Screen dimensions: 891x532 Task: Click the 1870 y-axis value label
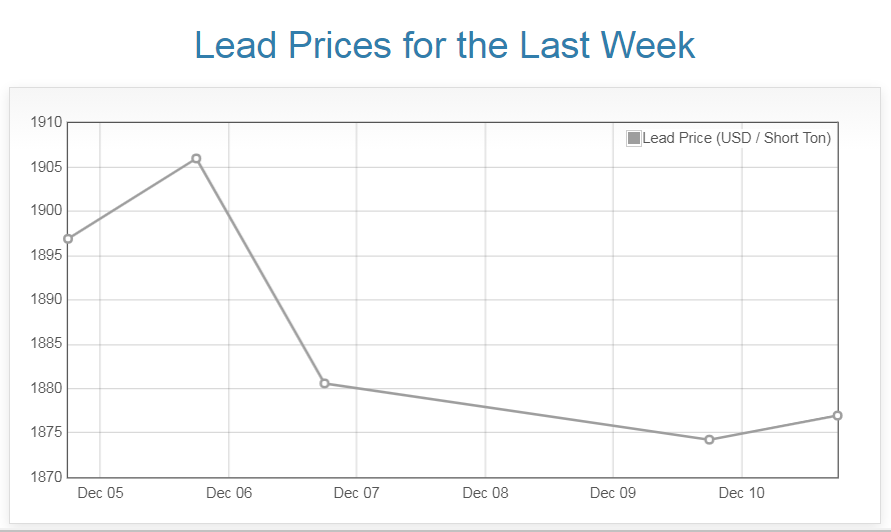[x=47, y=477]
